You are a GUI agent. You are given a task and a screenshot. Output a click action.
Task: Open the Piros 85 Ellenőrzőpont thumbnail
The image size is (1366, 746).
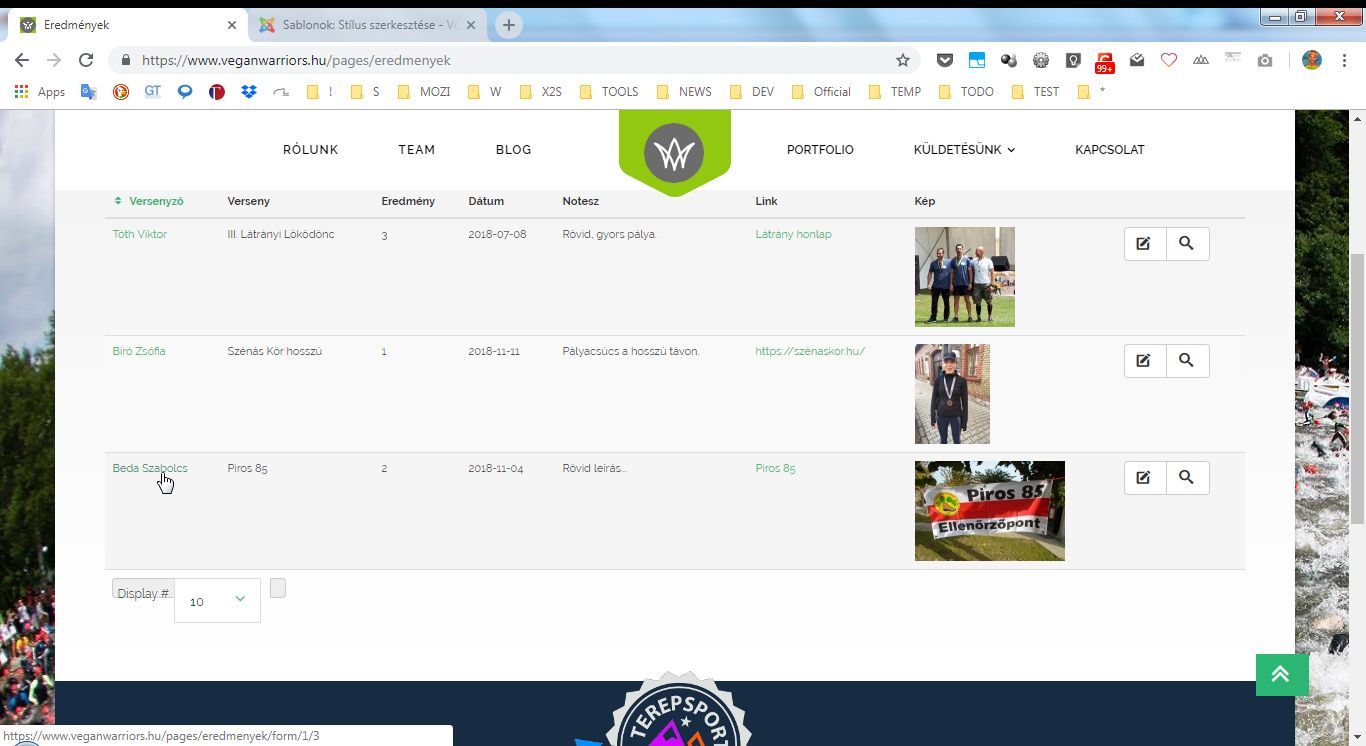pyautogui.click(x=989, y=511)
